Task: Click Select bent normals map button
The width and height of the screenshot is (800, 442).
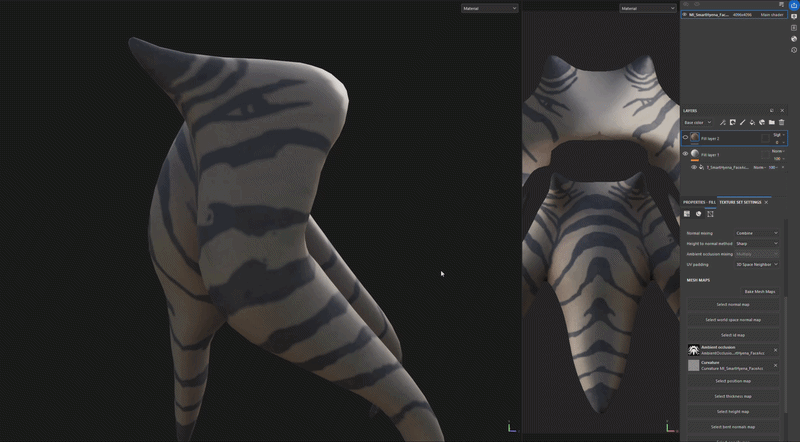Action: click(x=733, y=427)
